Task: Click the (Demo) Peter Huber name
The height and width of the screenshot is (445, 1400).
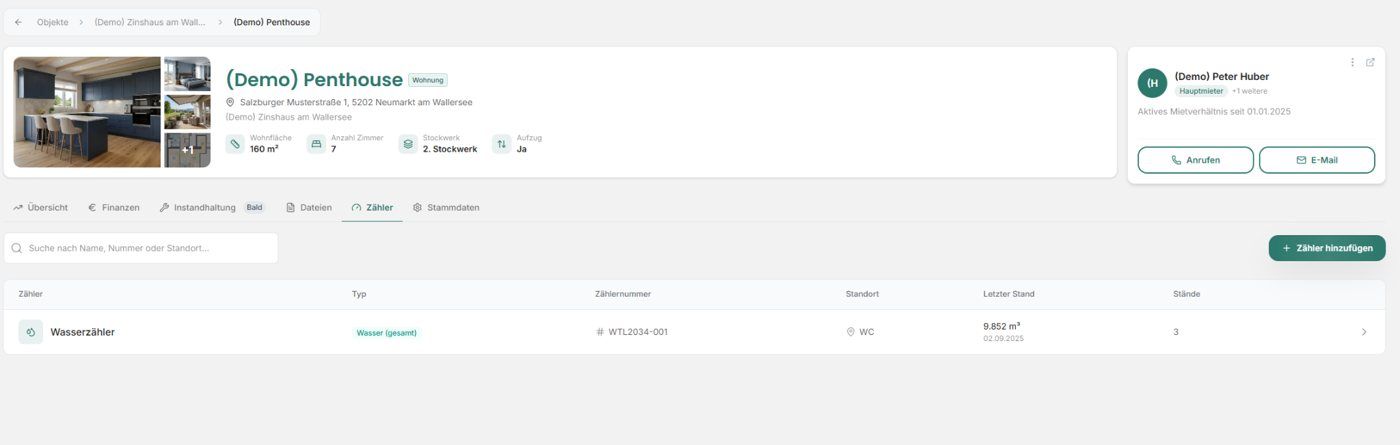Action: coord(1221,76)
